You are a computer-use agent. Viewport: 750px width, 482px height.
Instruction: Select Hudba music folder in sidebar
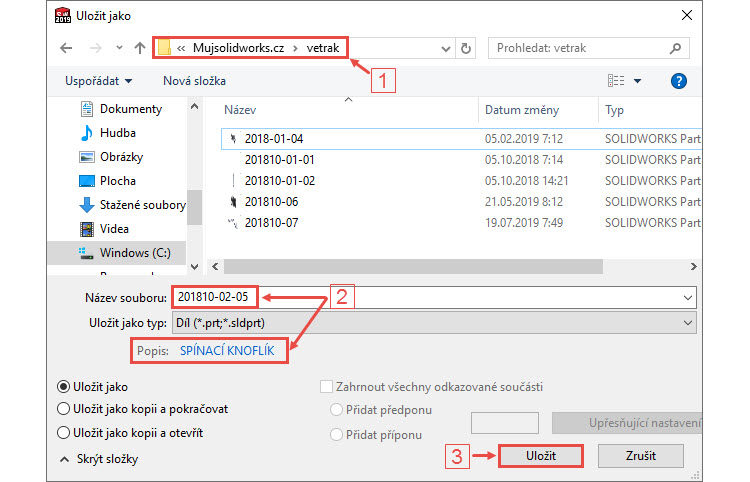117,133
